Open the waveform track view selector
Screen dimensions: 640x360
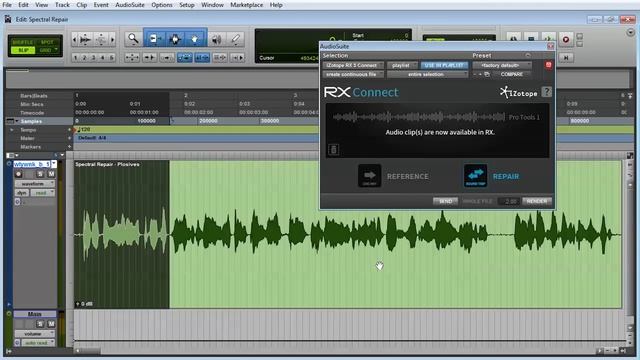(35, 184)
